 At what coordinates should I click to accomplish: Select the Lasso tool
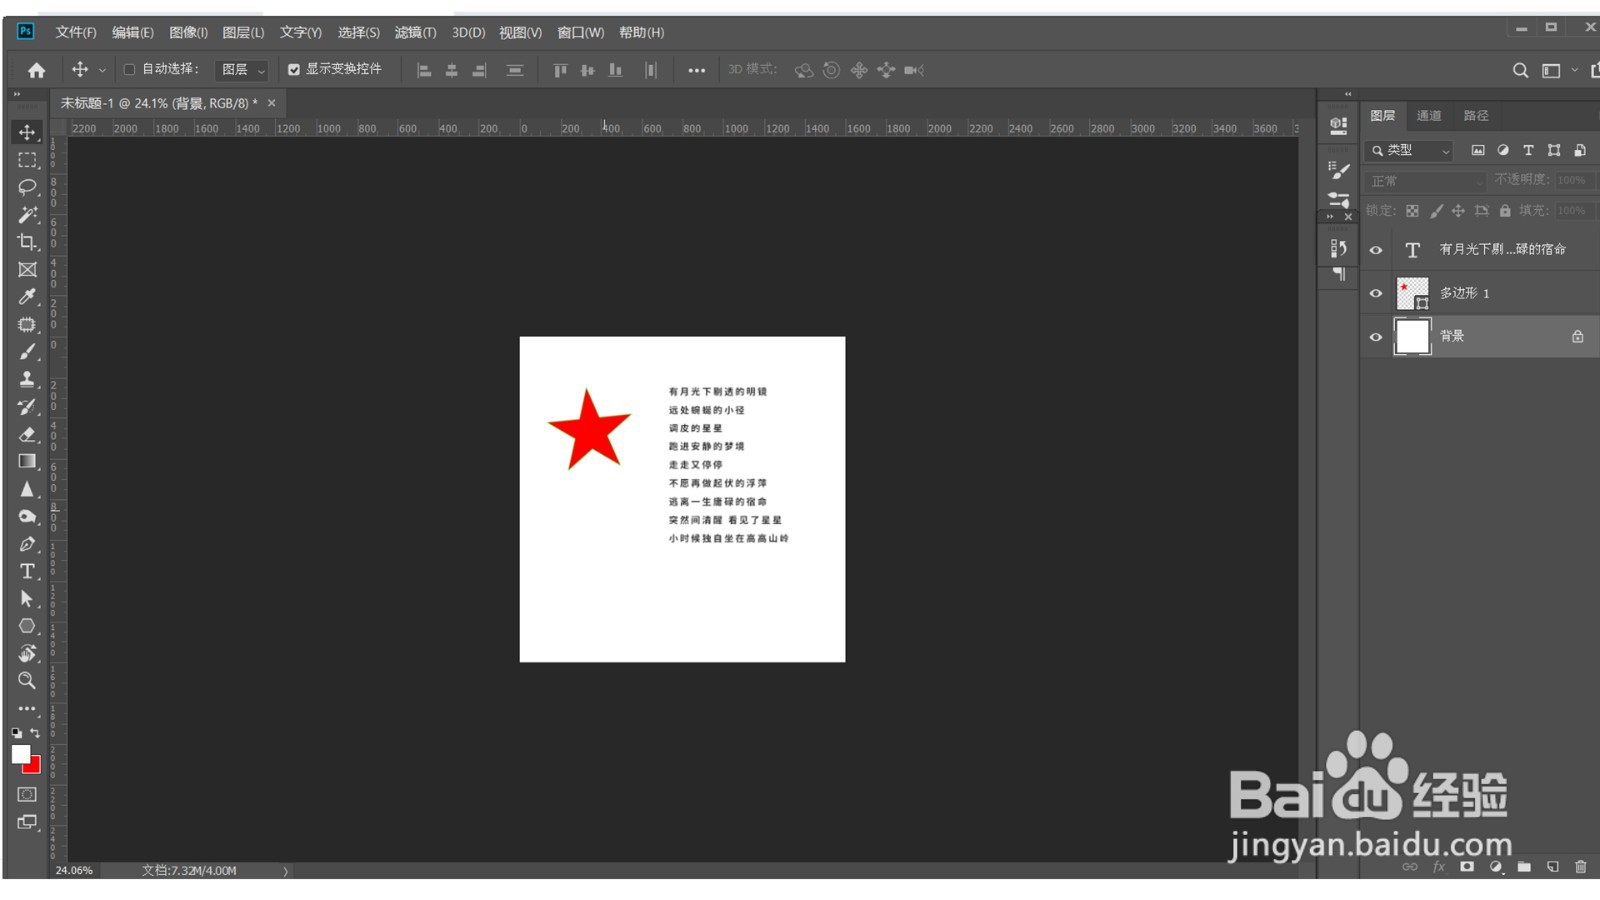(x=27, y=187)
